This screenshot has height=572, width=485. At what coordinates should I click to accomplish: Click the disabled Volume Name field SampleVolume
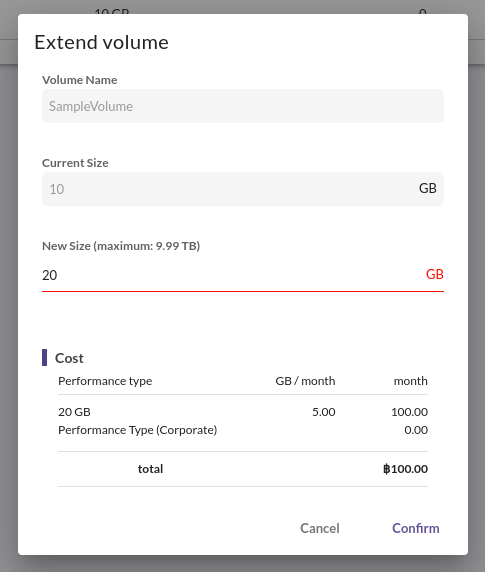click(243, 106)
